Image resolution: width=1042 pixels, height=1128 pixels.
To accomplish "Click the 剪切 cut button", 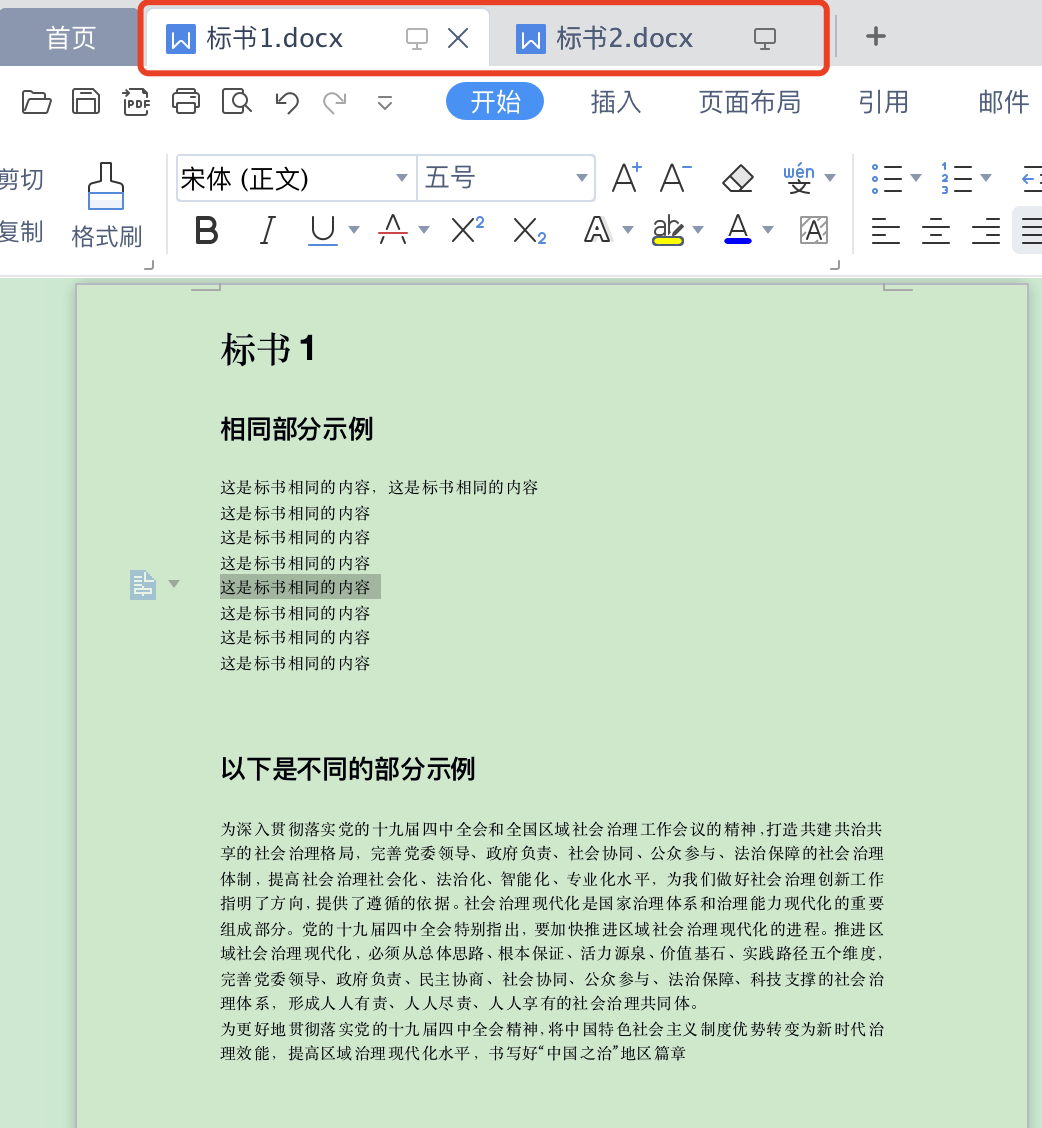I will coord(22,179).
